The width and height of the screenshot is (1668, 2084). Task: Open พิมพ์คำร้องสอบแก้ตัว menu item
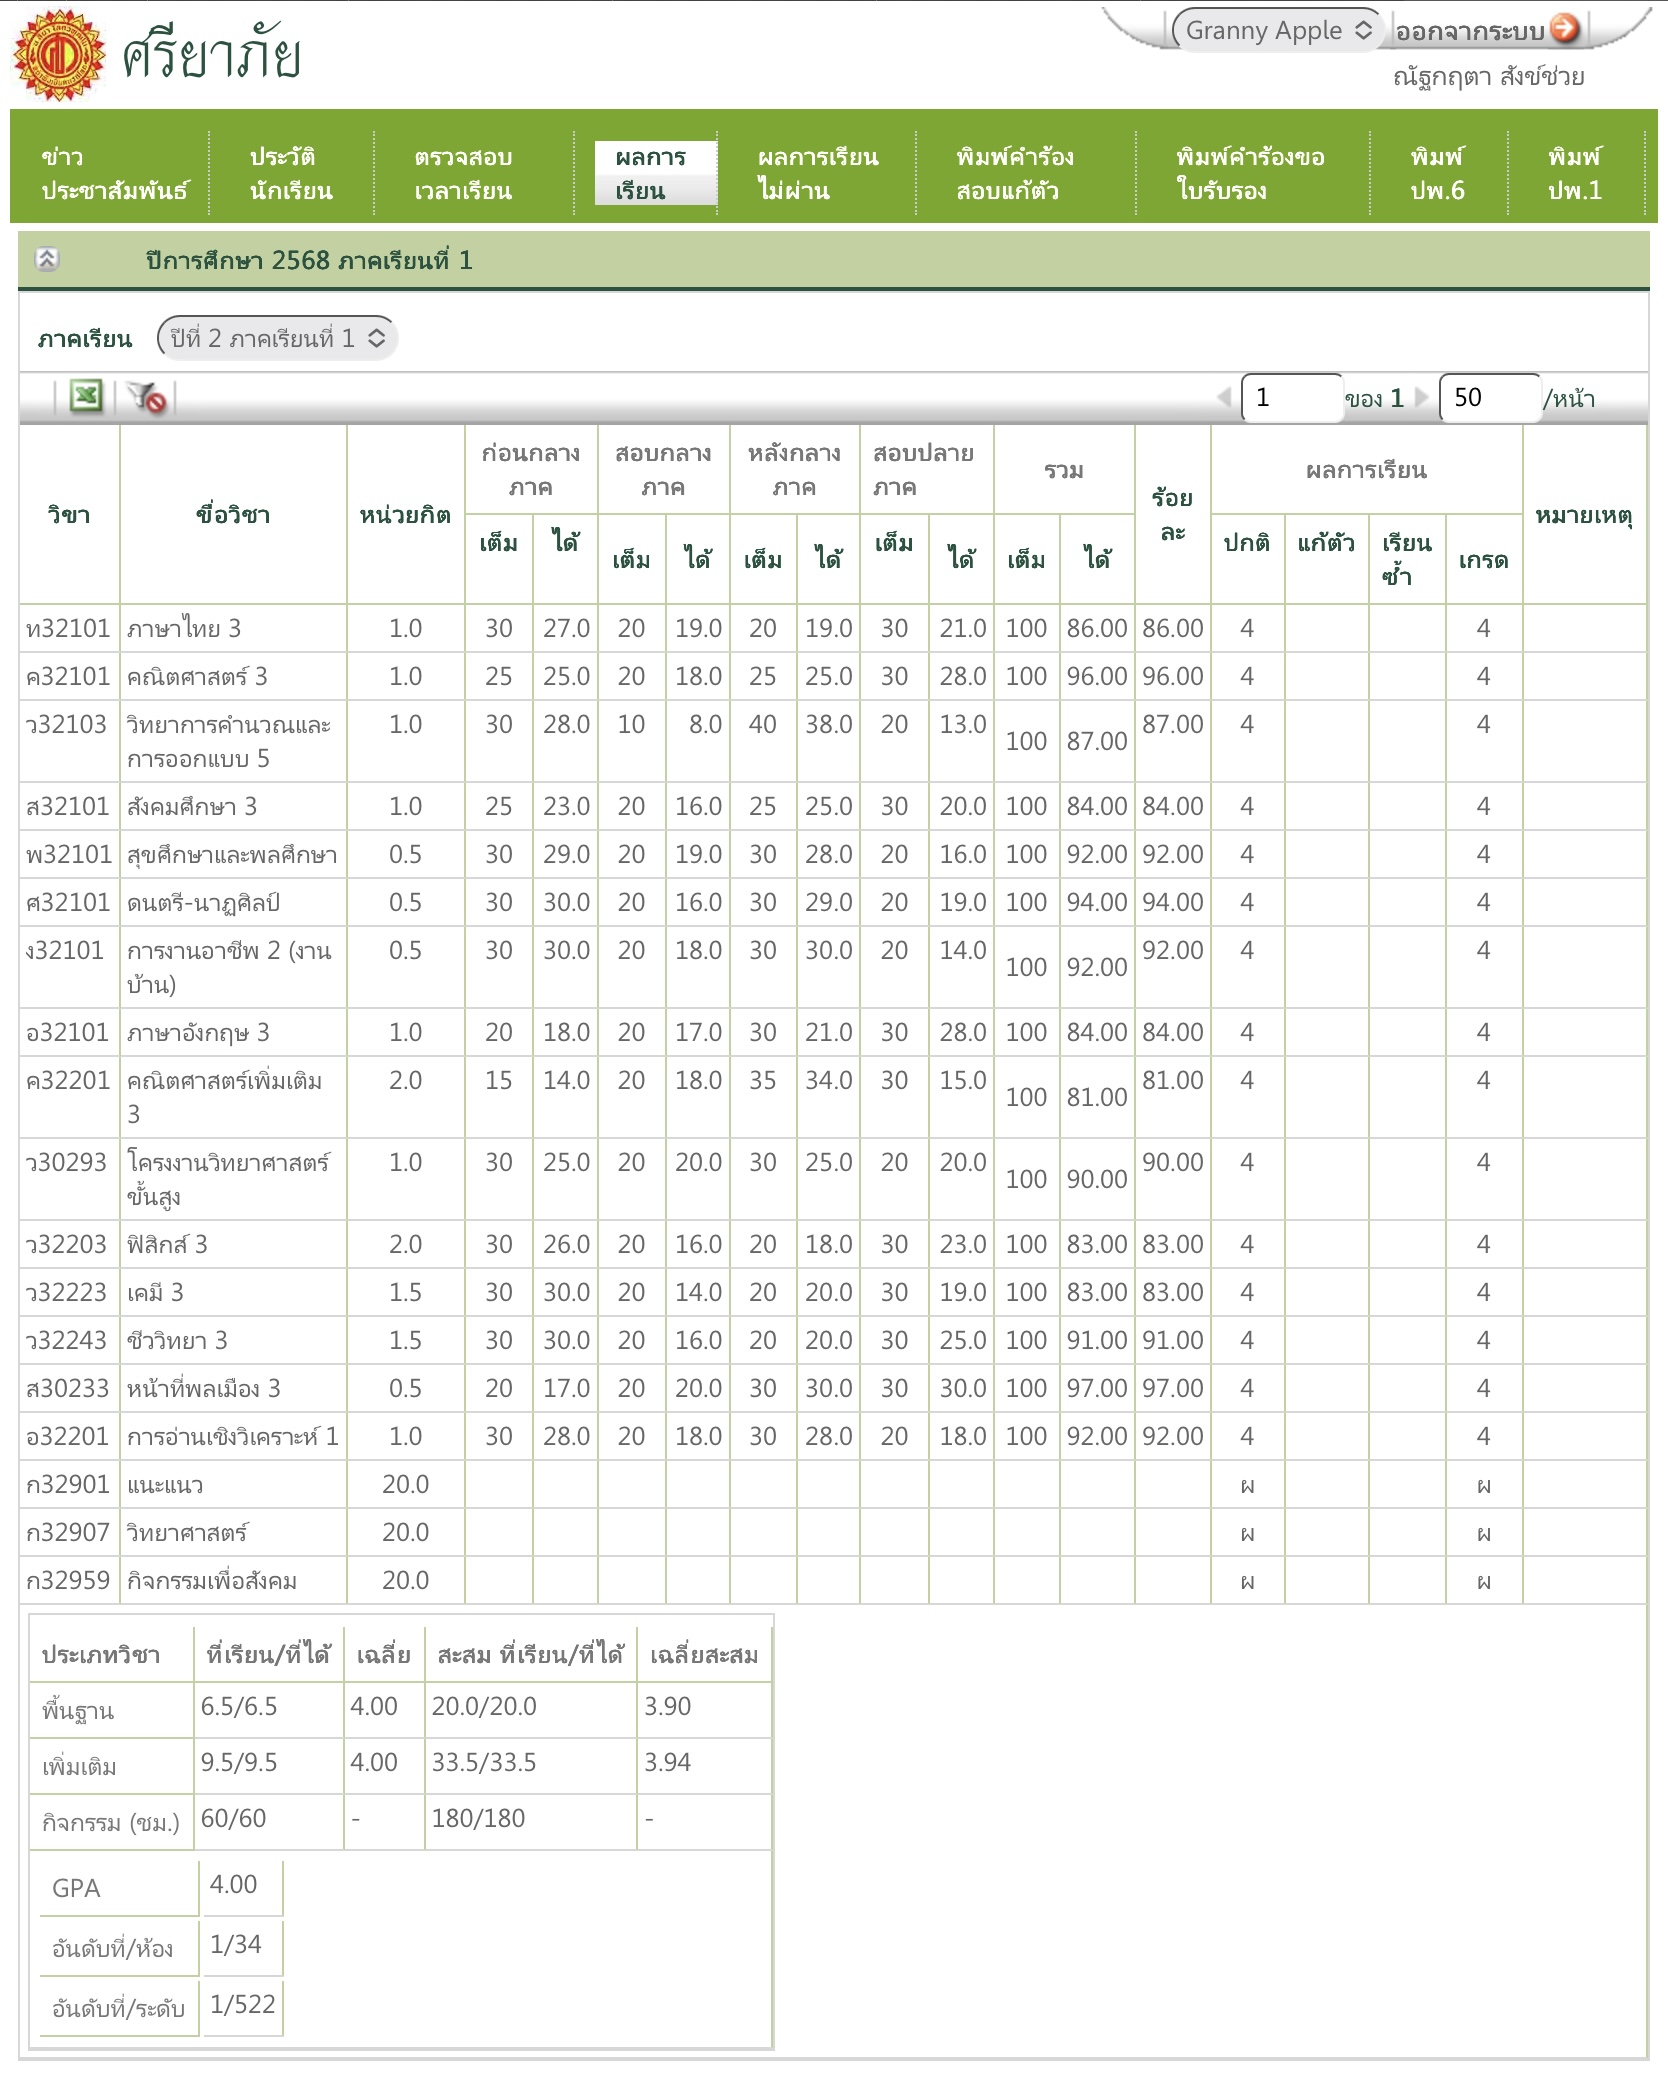(x=1014, y=173)
